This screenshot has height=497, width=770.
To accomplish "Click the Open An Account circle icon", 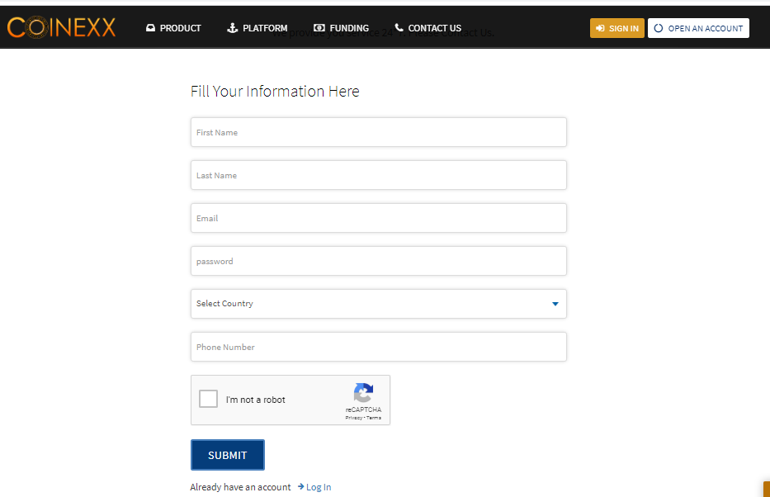I will [x=659, y=28].
